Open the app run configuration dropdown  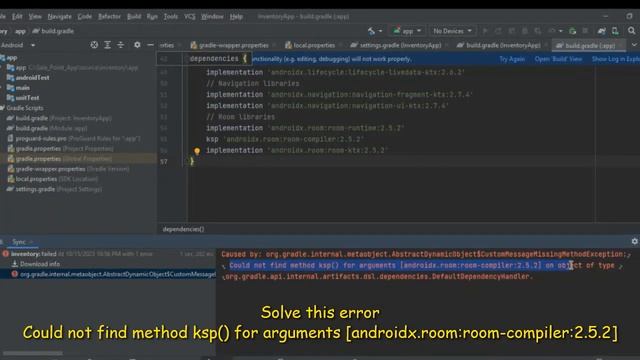[x=407, y=31]
